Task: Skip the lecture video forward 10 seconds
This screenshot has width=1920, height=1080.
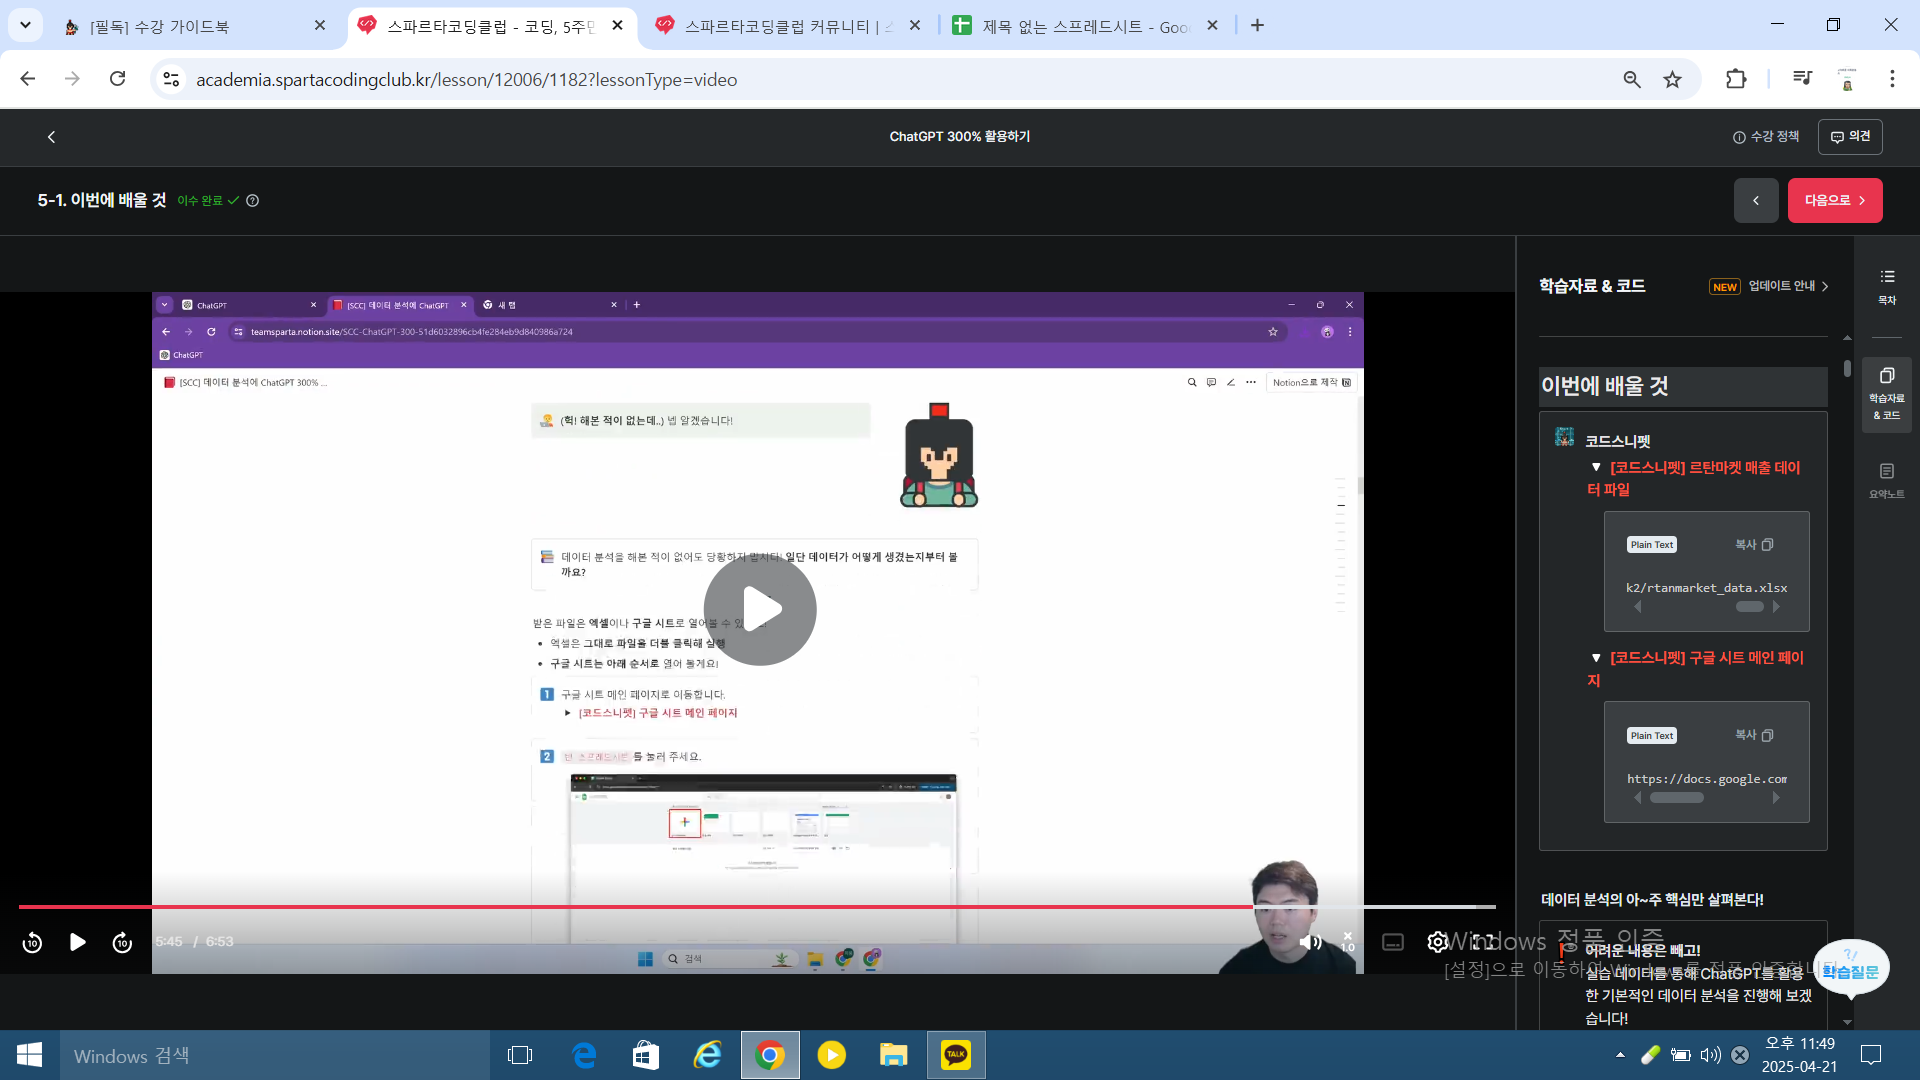Action: (122, 942)
